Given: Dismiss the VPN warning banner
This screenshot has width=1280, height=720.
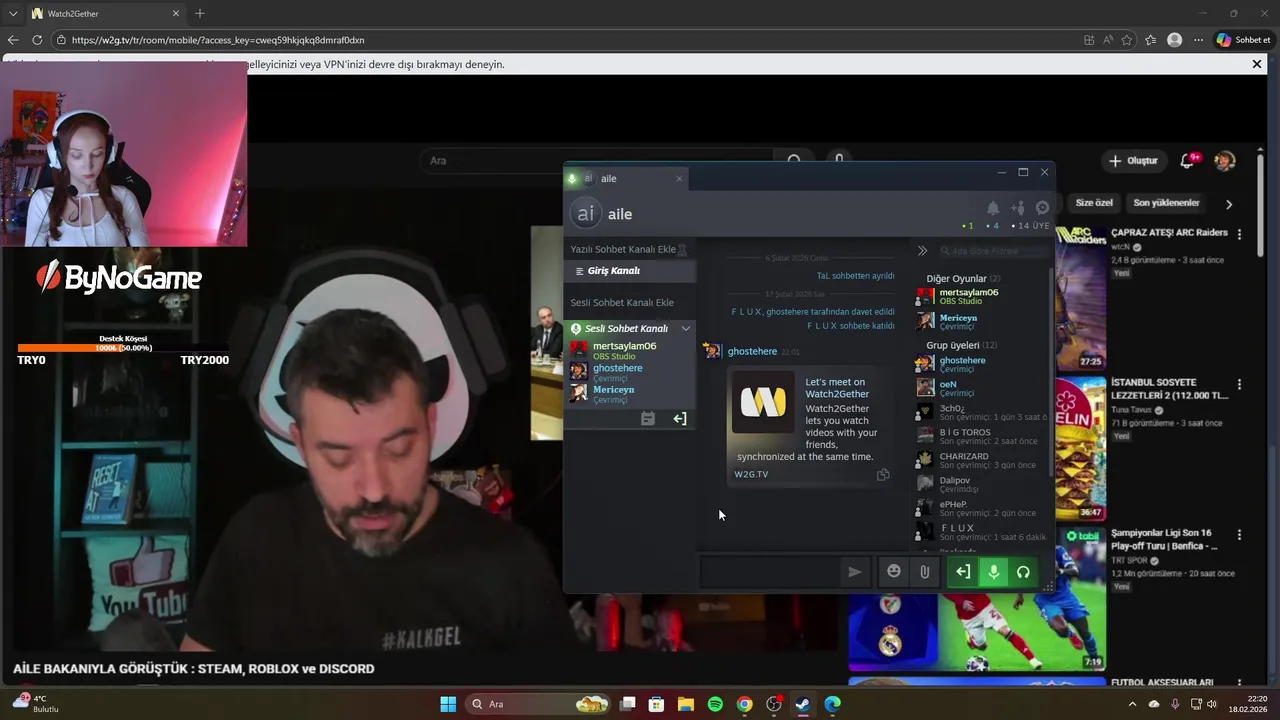Looking at the screenshot, I should tap(1257, 64).
